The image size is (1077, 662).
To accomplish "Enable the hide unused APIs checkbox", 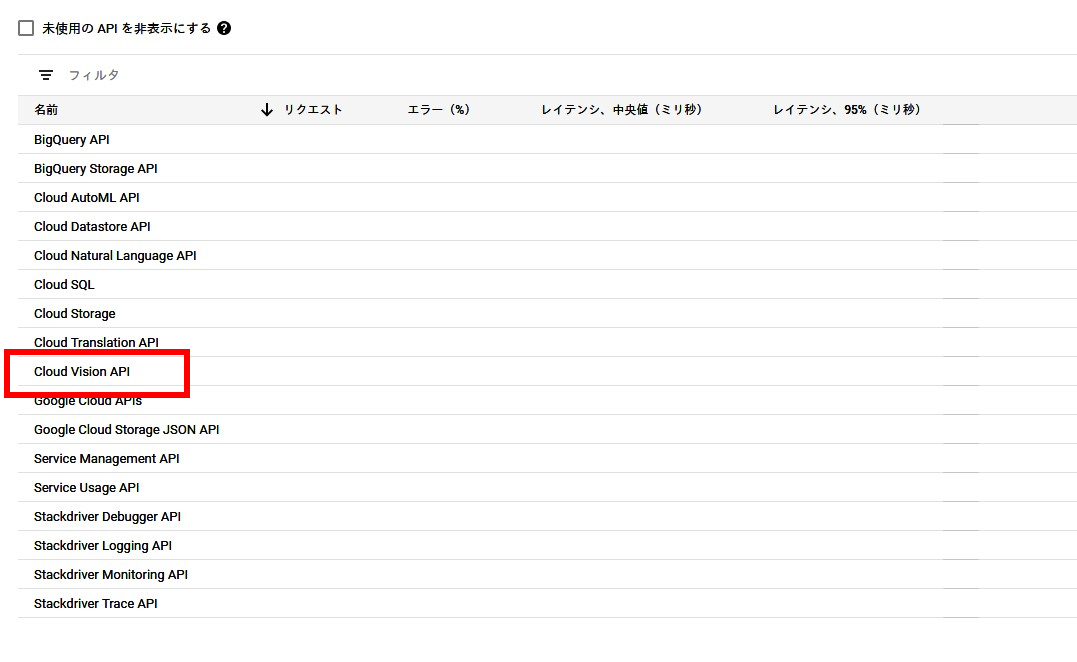I will (26, 28).
